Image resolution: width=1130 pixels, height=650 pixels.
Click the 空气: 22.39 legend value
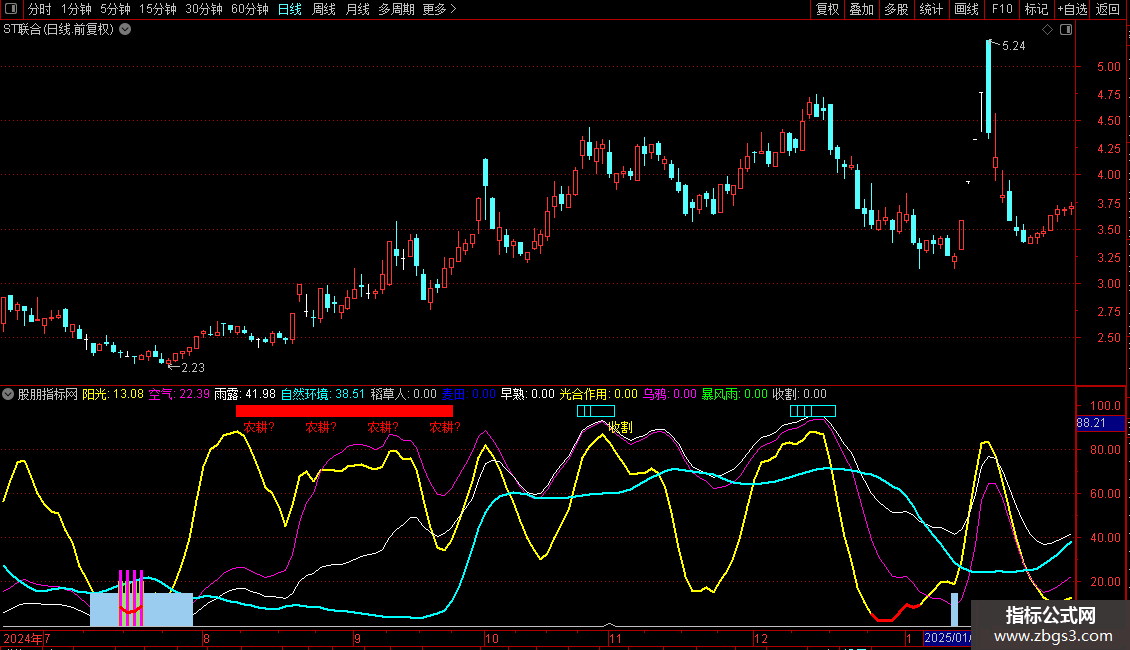(179, 394)
